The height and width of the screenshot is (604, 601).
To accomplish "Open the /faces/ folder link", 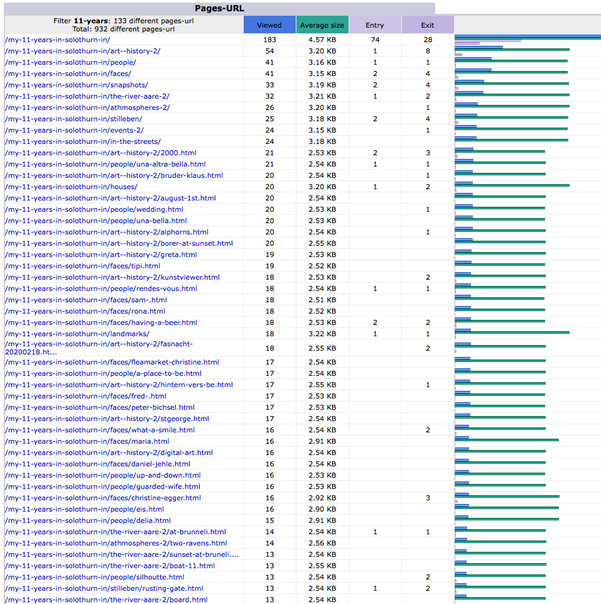I will [68, 74].
